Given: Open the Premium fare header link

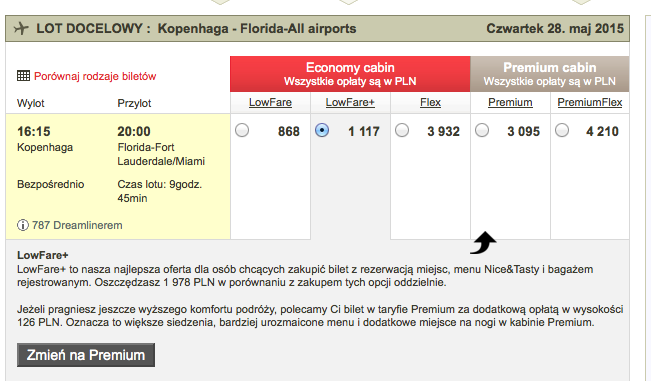Looking at the screenshot, I should point(510,103).
